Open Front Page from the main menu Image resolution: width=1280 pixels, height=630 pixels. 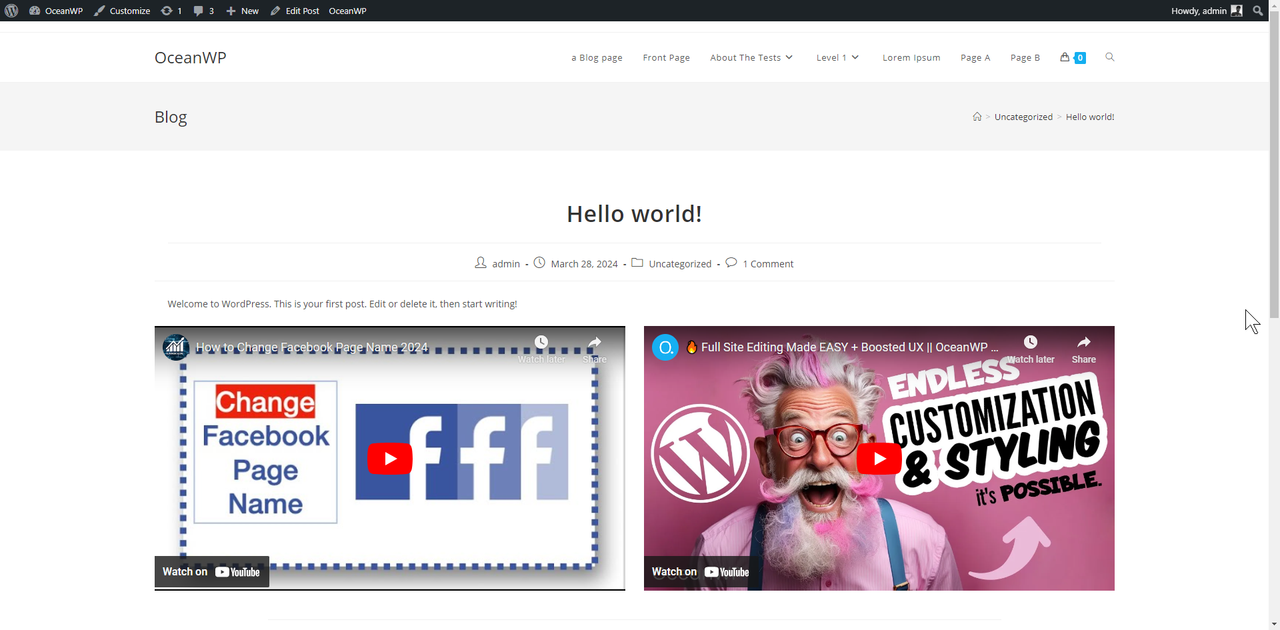666,57
